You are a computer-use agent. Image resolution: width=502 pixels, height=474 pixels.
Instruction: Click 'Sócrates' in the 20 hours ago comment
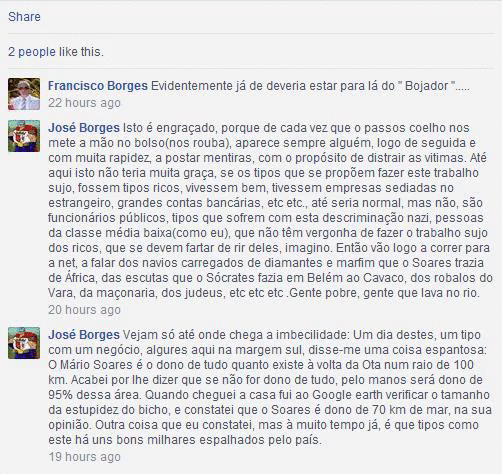pos(229,278)
